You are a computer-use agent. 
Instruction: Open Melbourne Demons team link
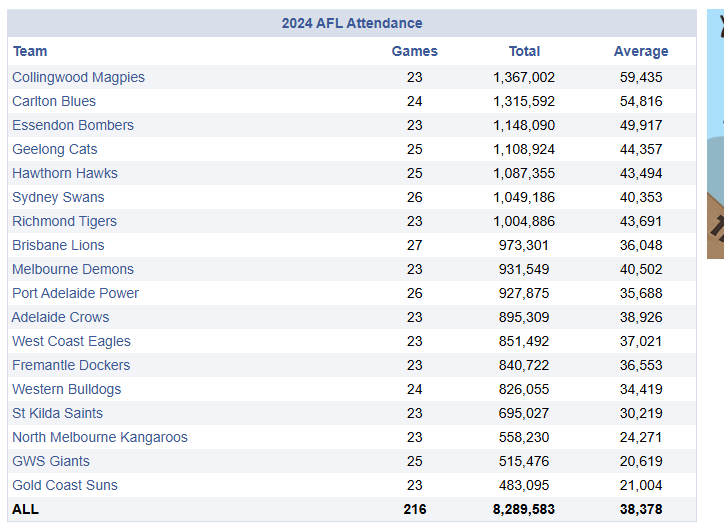click(x=73, y=269)
